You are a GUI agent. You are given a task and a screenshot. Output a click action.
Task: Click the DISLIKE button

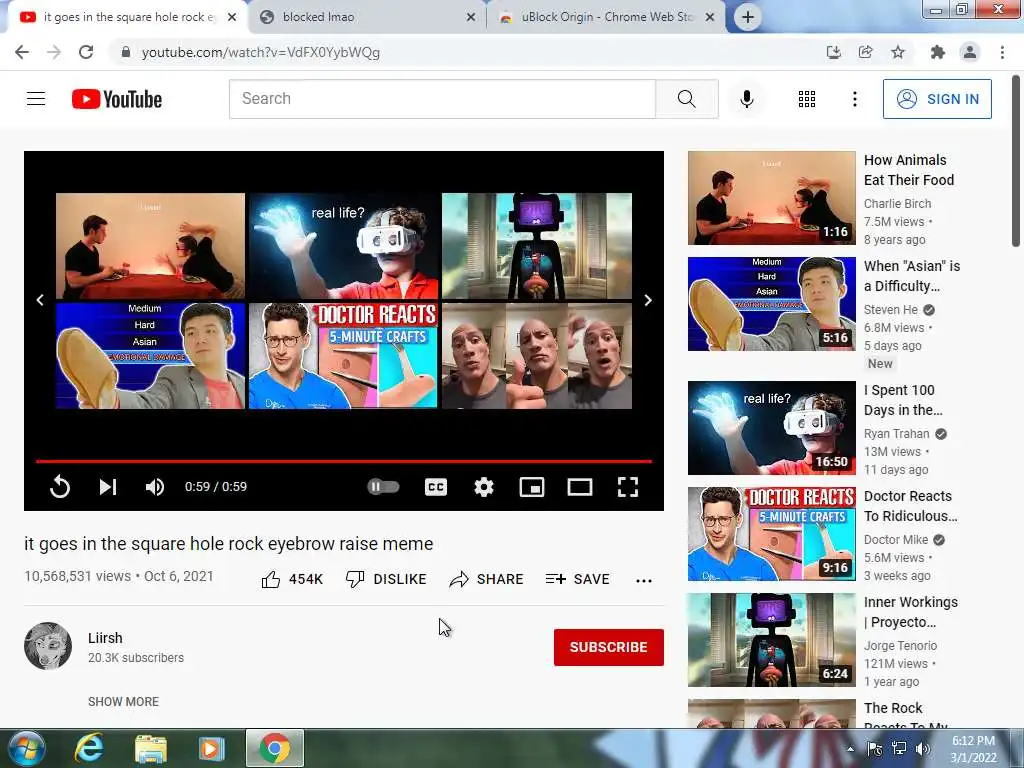[386, 579]
